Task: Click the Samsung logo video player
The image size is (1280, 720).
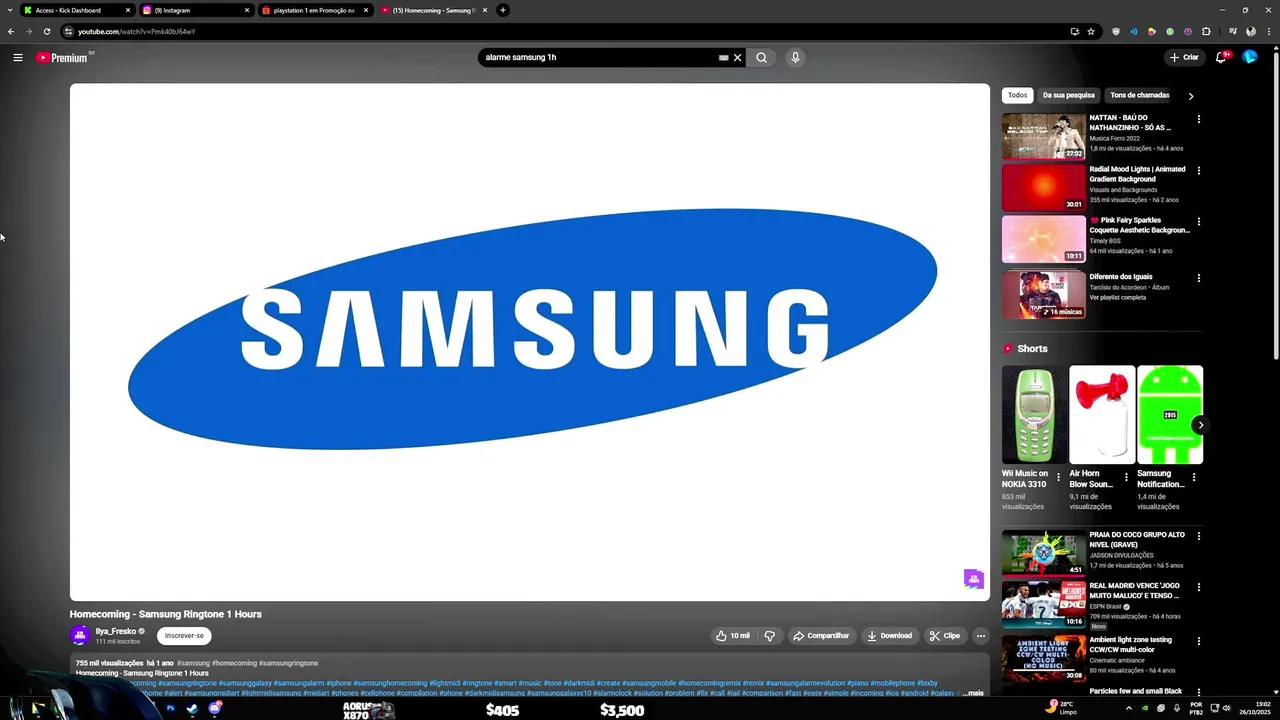Action: (530, 342)
